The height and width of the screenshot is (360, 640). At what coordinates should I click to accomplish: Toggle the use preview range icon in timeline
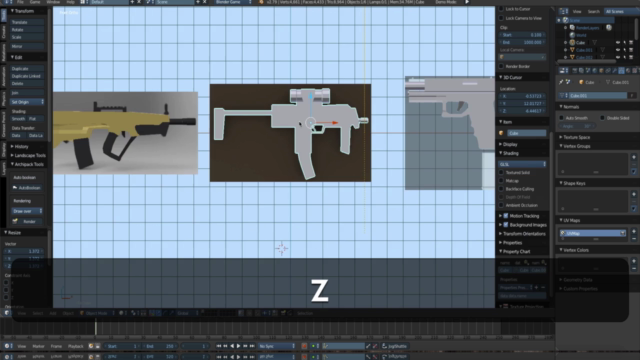coord(91,346)
